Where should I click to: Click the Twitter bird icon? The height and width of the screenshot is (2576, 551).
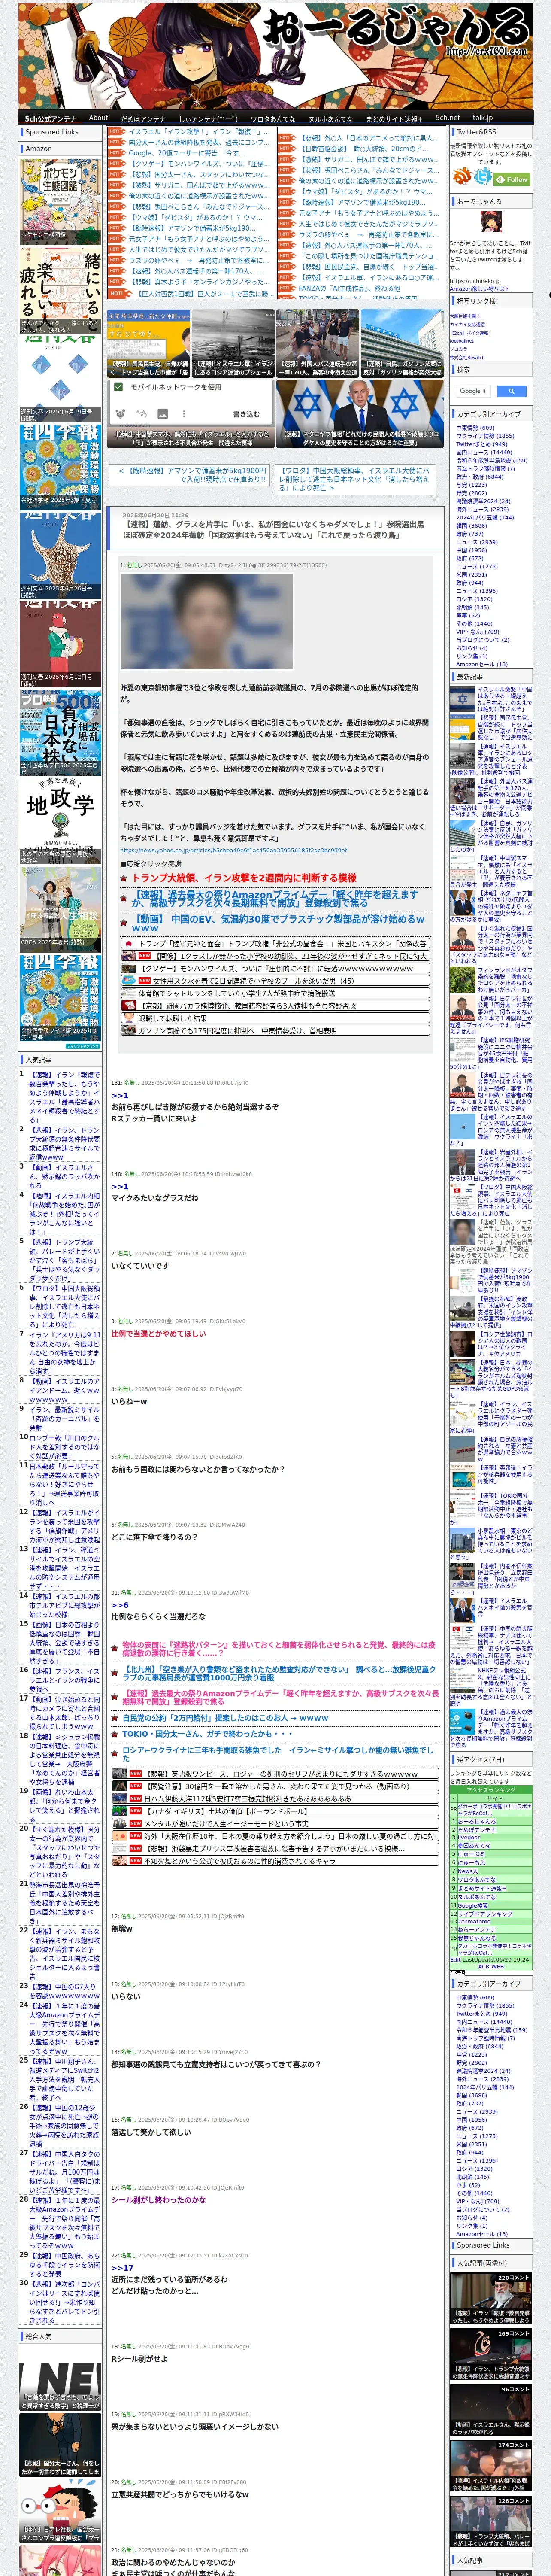pos(483,177)
